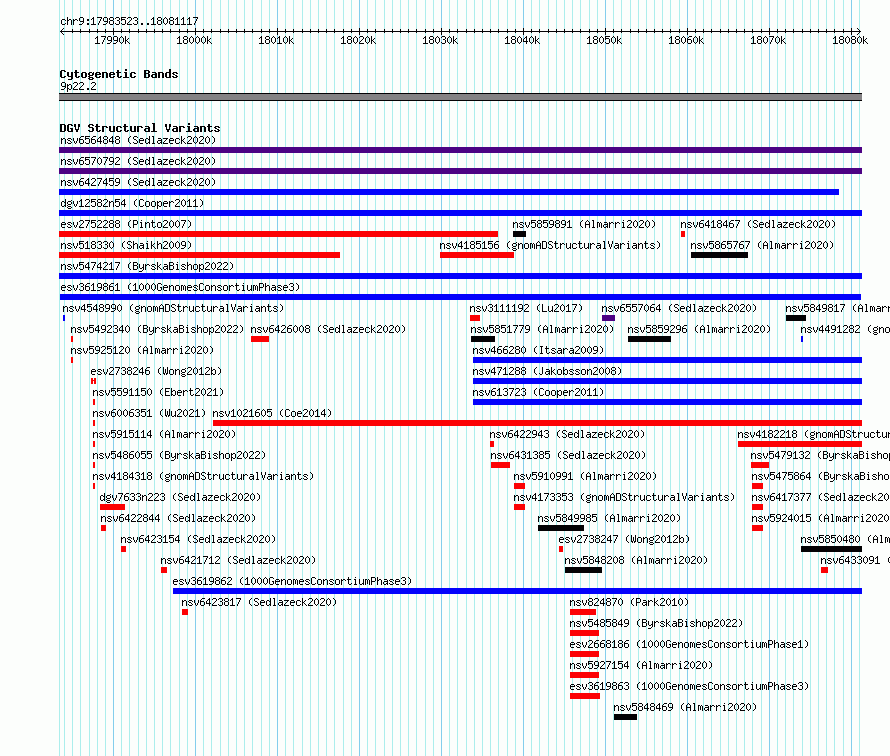This screenshot has height=756, width=890.
Task: Click nsv5591150 (Ebert2021) label
Action: point(158,392)
